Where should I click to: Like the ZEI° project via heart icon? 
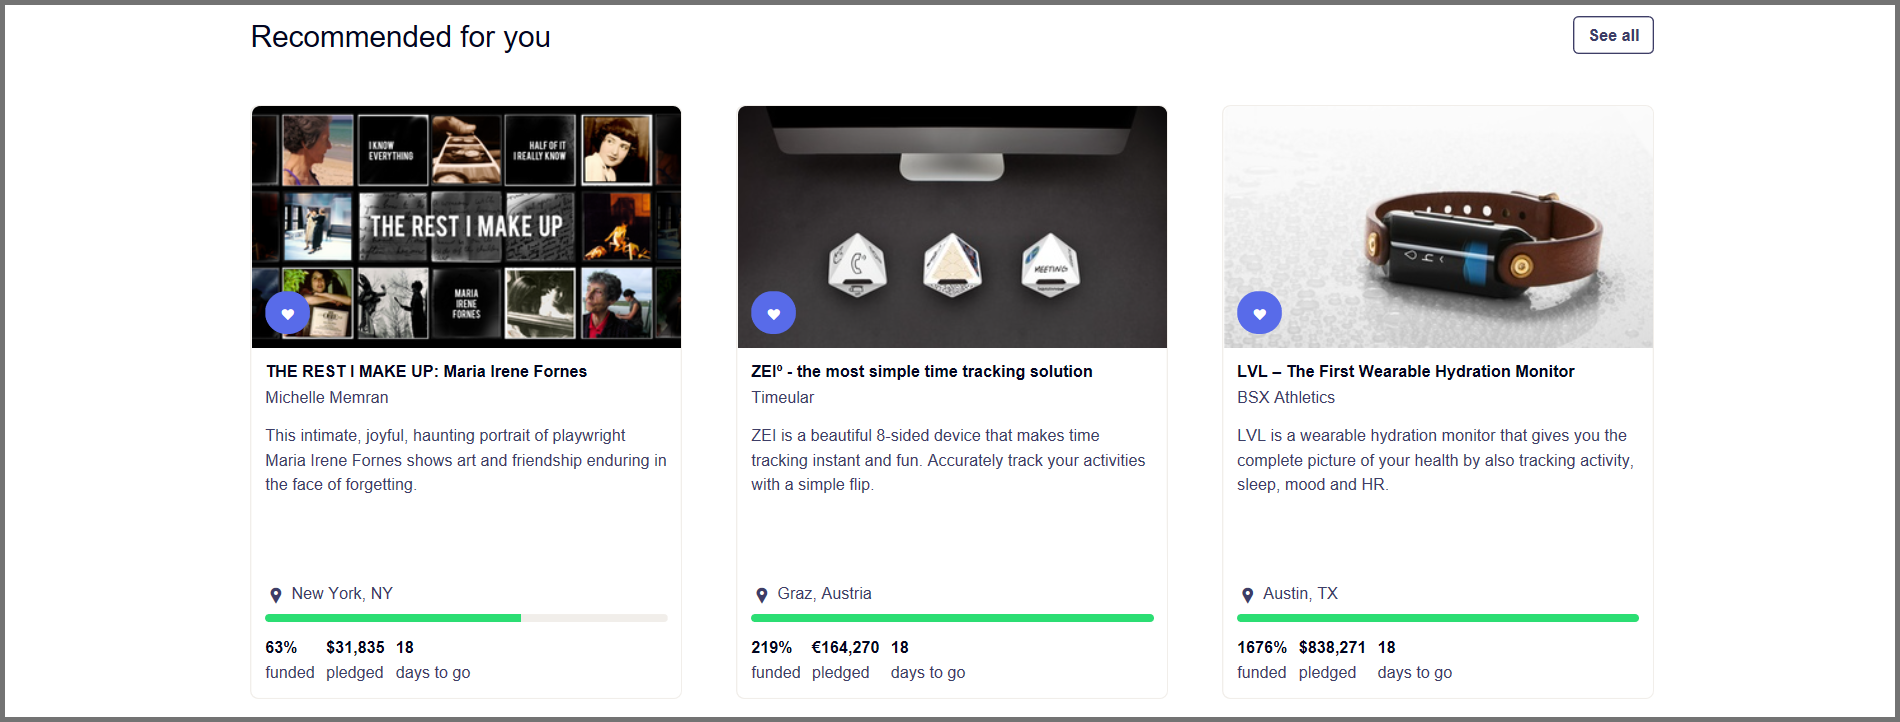[773, 313]
